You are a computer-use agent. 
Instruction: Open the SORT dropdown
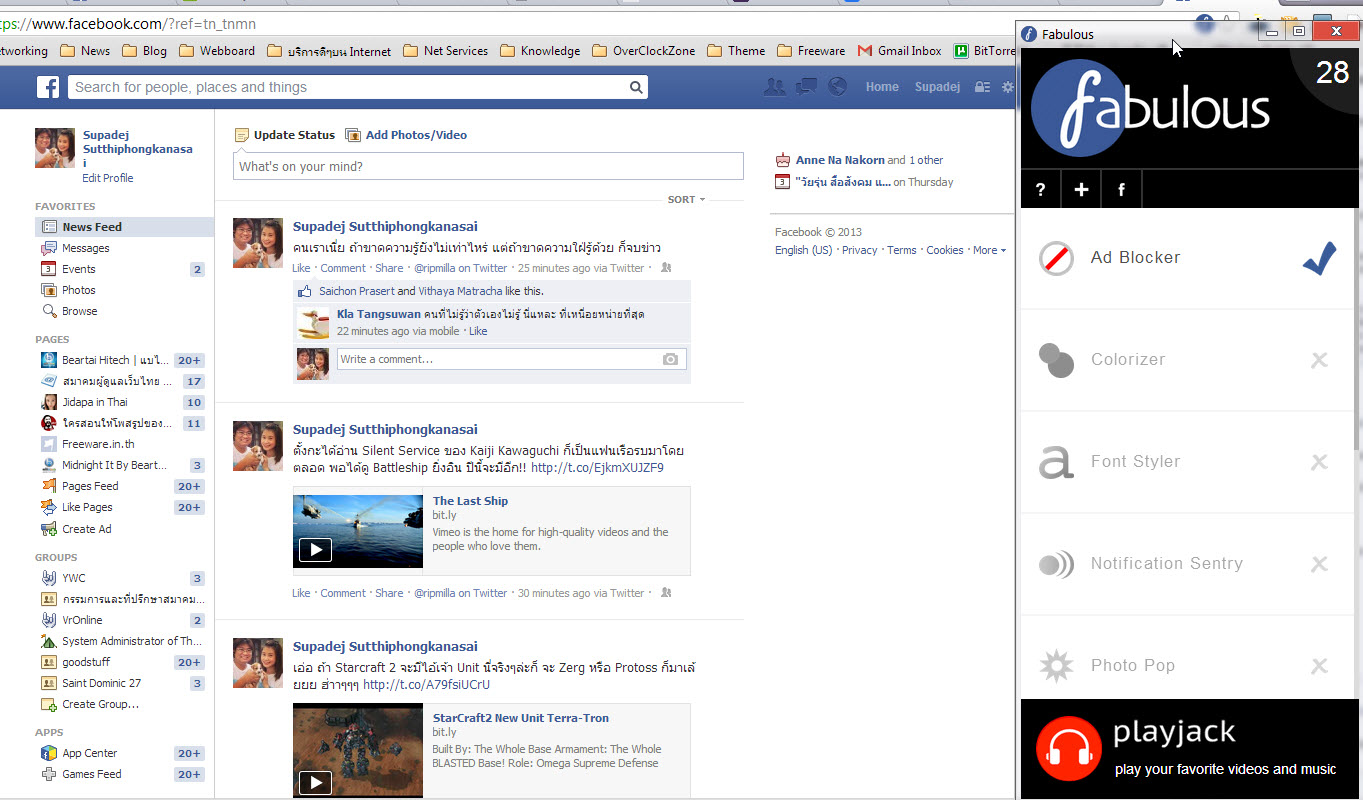686,200
